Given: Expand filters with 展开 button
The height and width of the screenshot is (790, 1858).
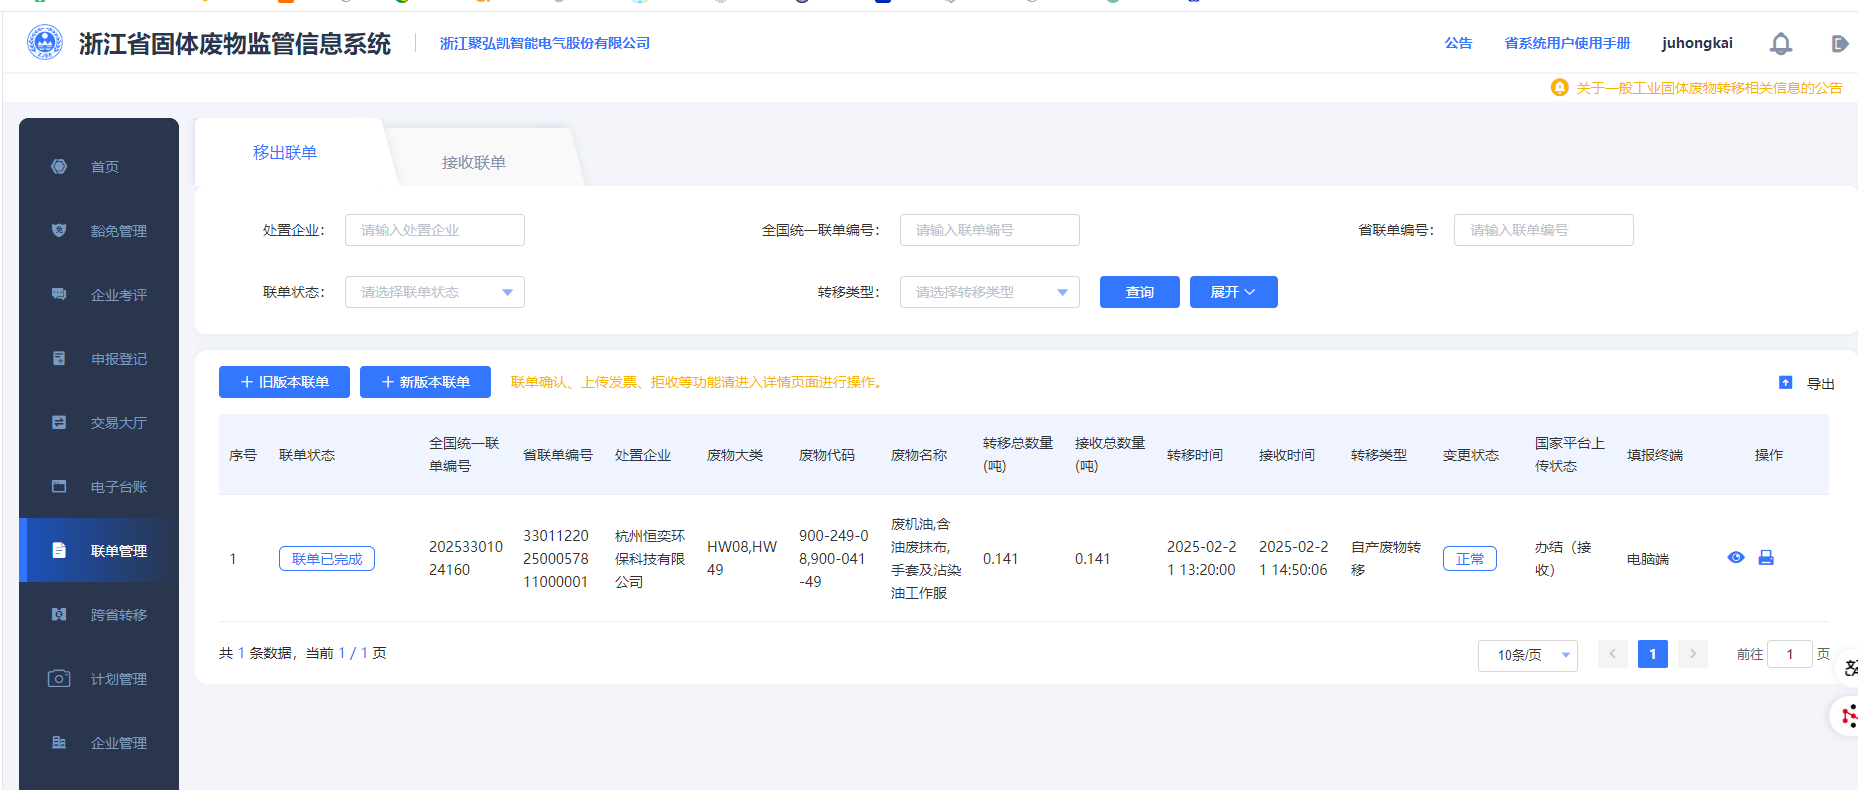Looking at the screenshot, I should point(1233,292).
